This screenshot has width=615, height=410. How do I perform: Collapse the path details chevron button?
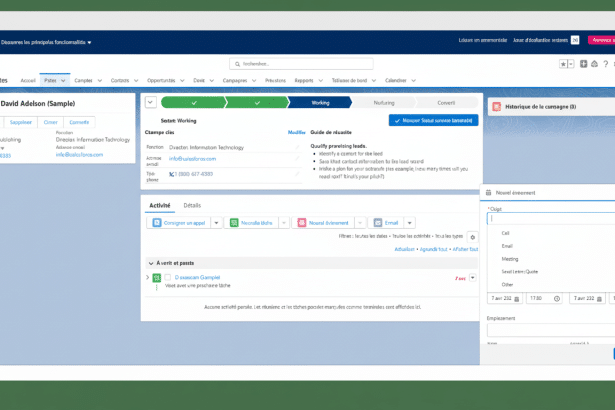(151, 102)
